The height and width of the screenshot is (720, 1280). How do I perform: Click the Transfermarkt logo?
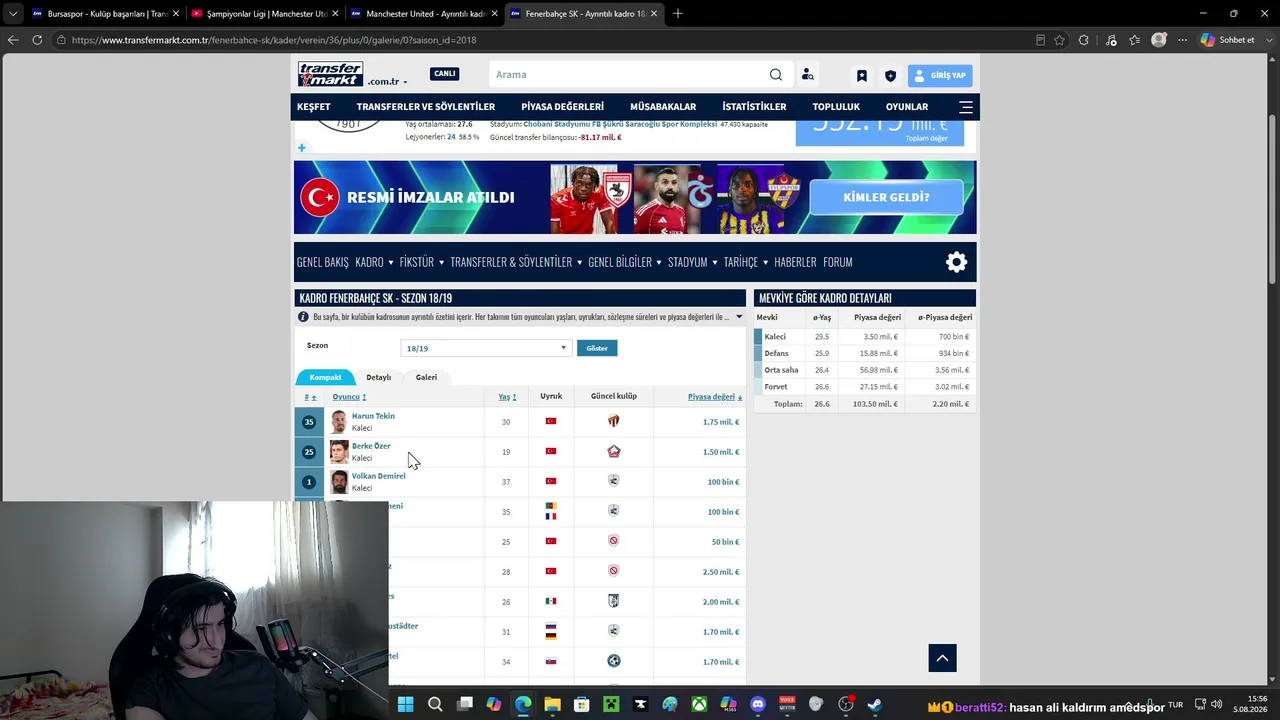330,74
